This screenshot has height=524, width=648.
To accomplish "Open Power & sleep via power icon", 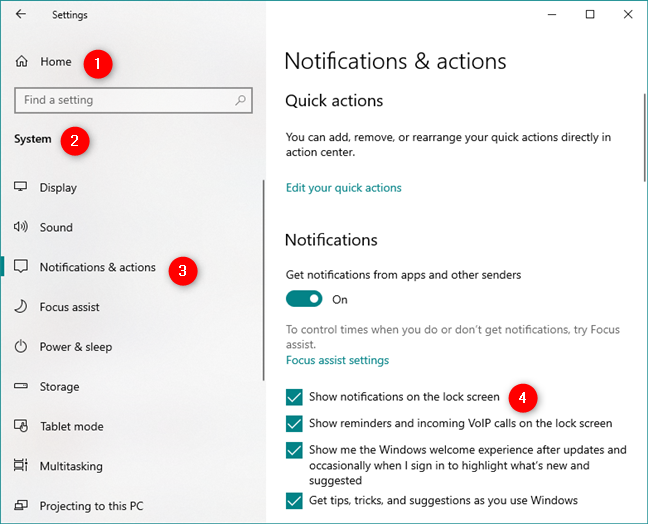I will pyautogui.click(x=21, y=347).
